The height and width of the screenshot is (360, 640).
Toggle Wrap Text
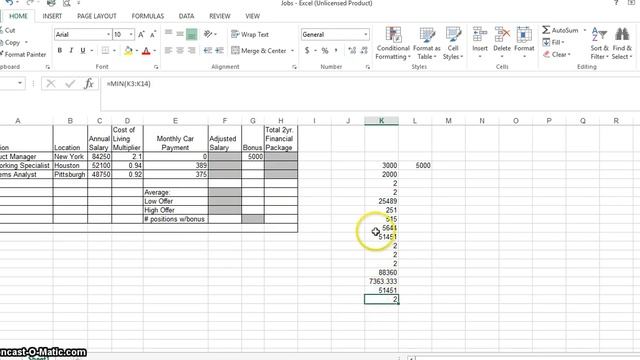point(250,35)
